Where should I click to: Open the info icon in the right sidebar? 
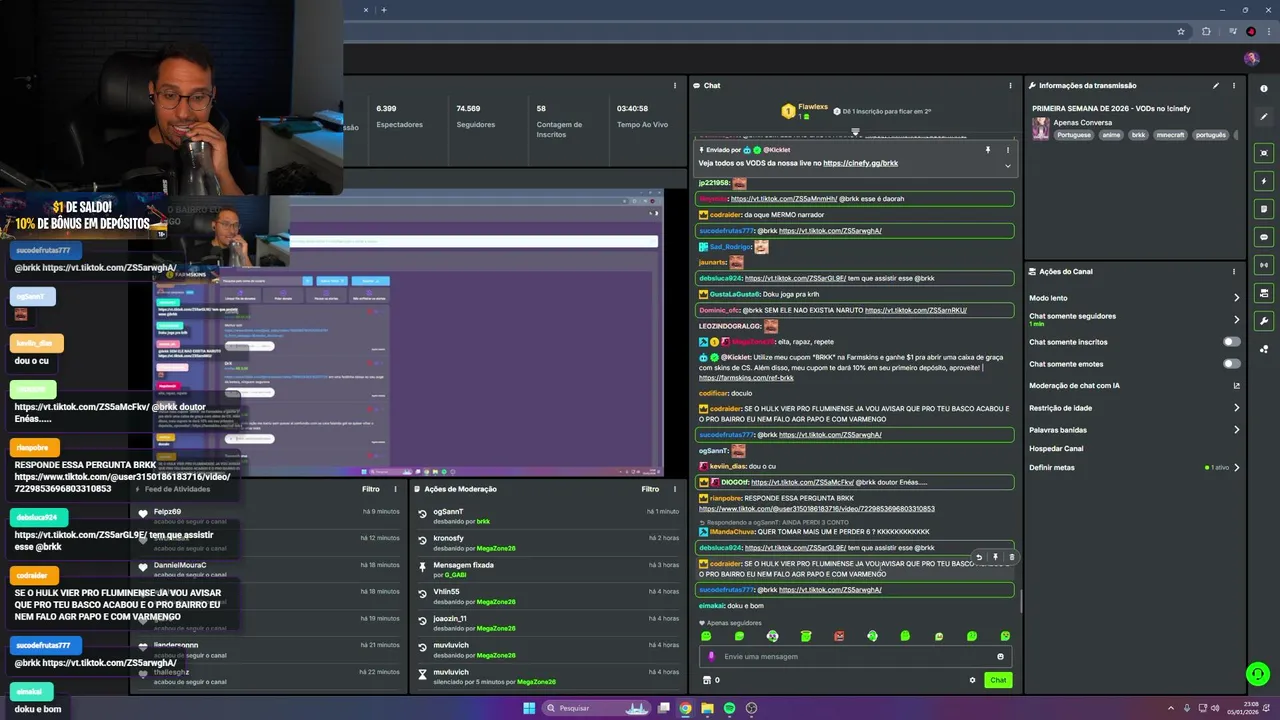[1264, 88]
